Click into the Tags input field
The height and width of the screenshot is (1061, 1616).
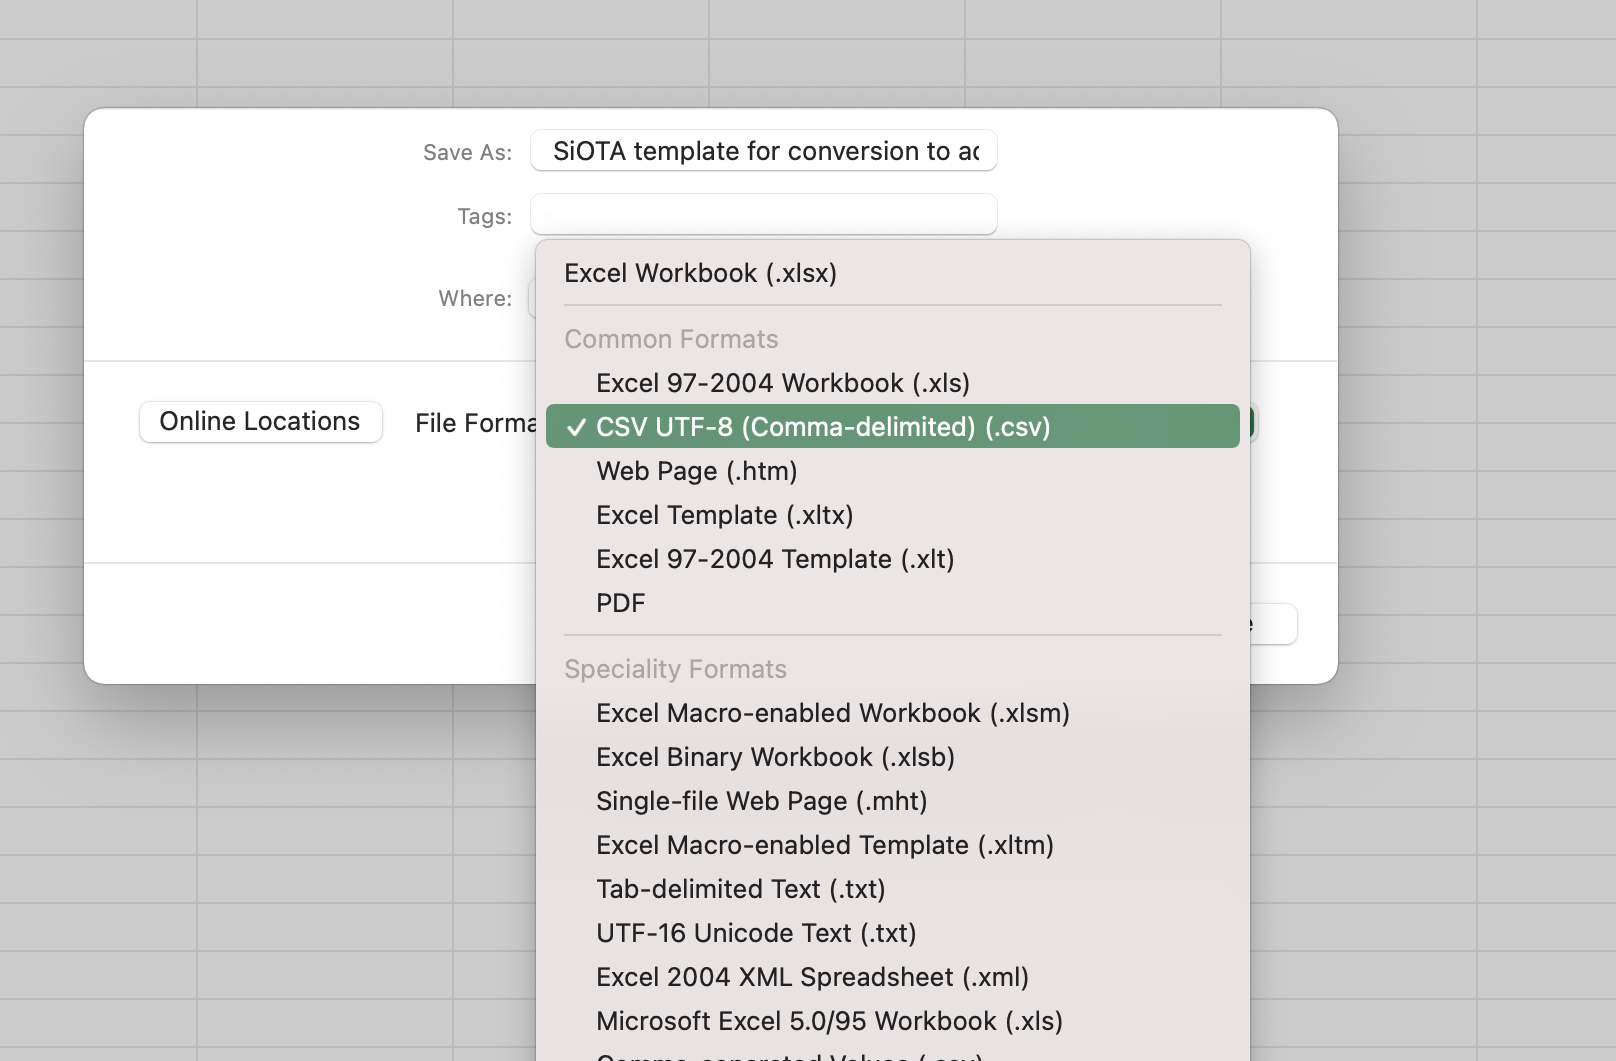click(x=764, y=215)
